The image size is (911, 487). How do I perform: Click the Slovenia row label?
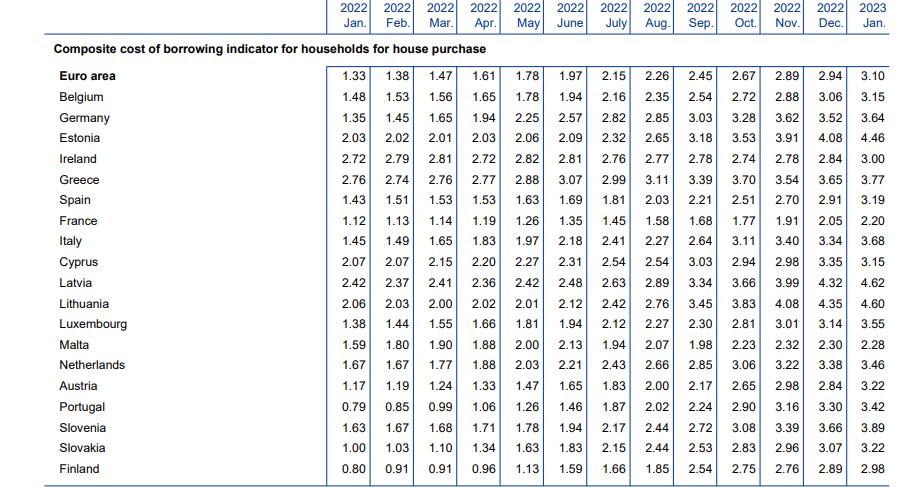coord(82,428)
